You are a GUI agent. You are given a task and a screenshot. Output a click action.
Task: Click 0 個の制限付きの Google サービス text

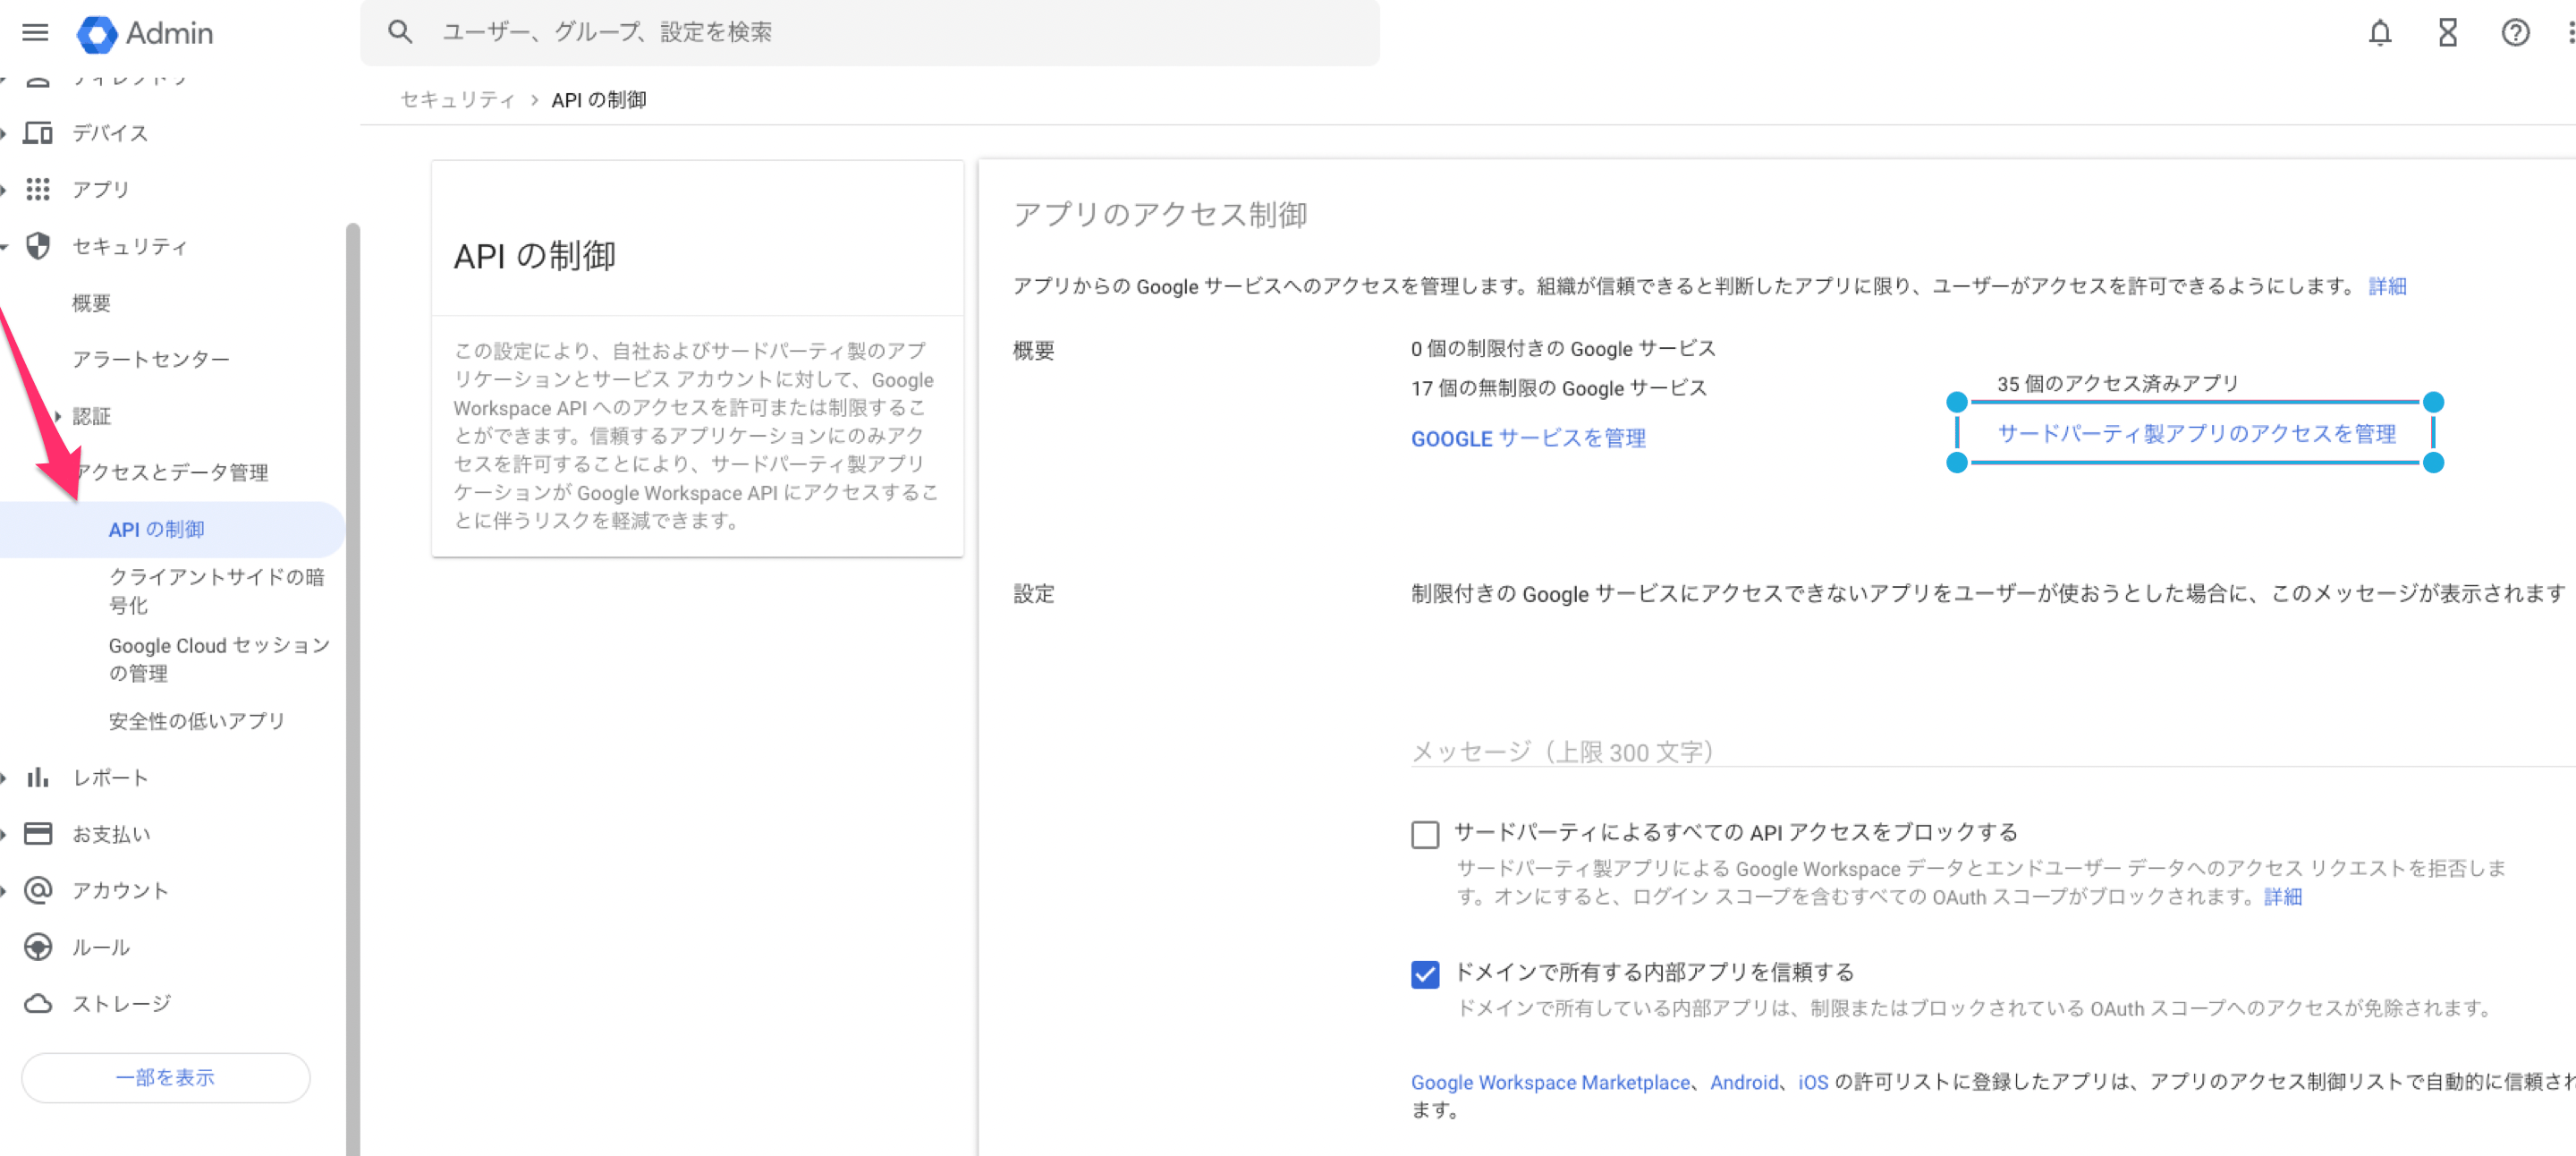(1563, 348)
